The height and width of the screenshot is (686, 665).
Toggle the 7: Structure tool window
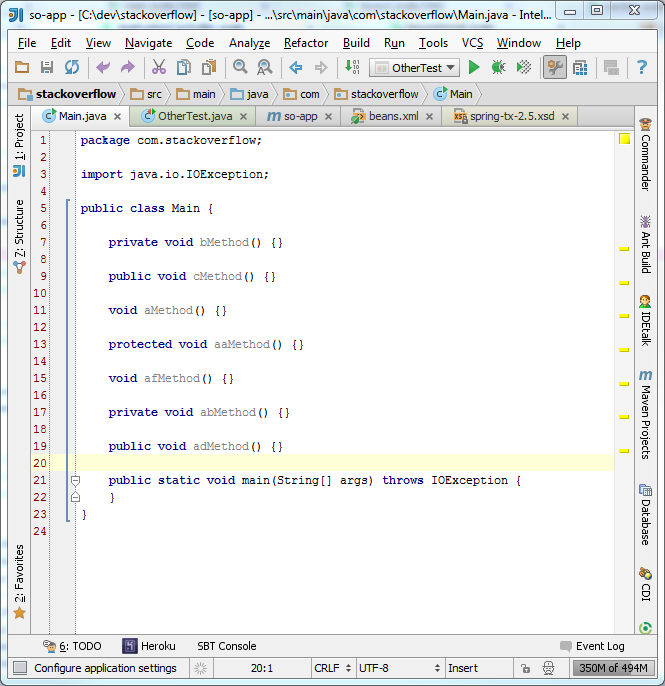pos(19,236)
